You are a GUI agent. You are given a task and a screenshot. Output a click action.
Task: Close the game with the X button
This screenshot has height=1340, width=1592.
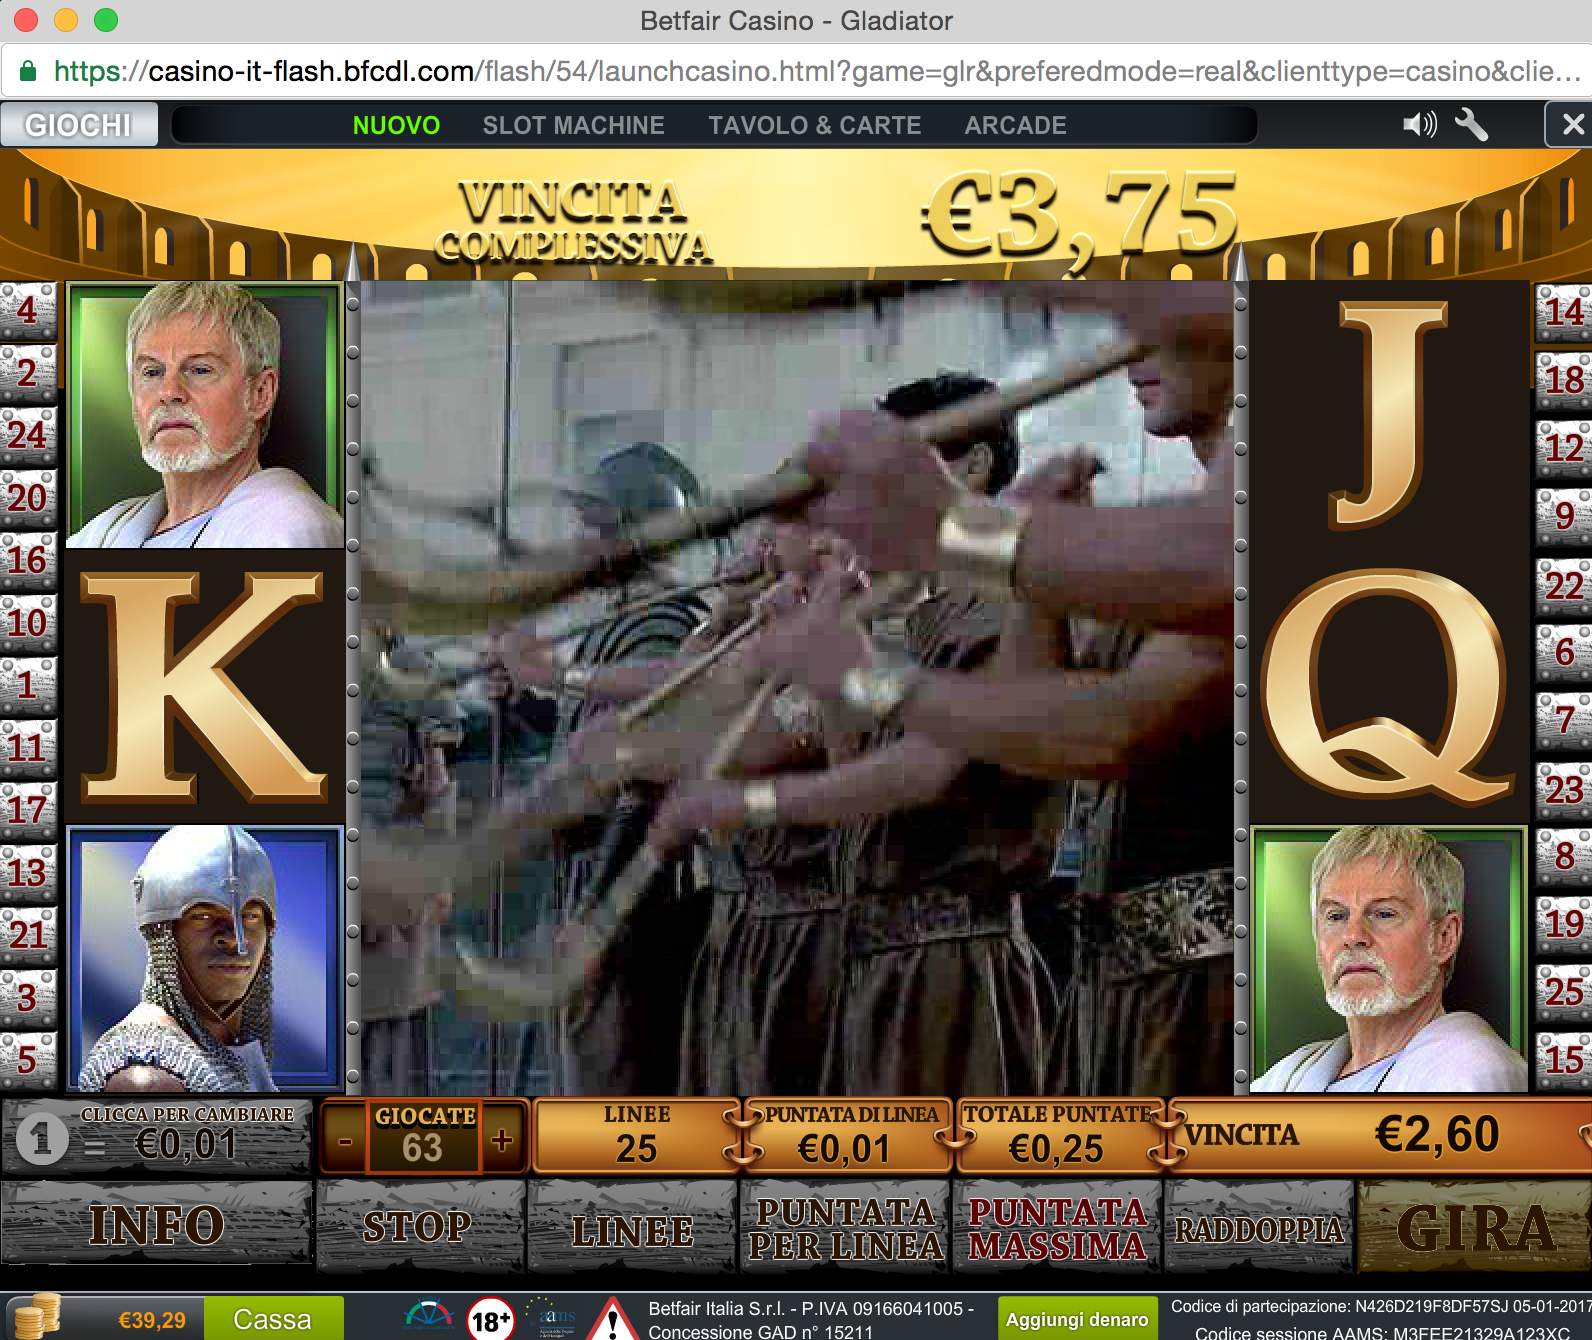1571,125
